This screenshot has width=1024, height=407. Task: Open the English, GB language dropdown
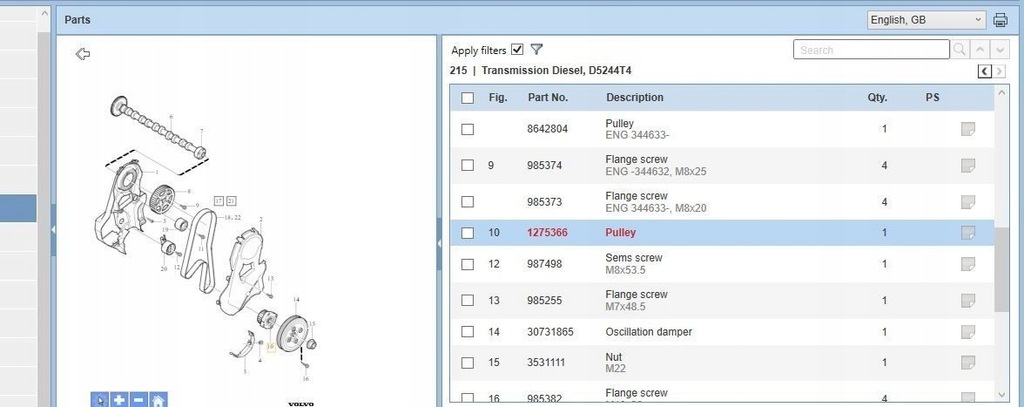(x=926, y=20)
